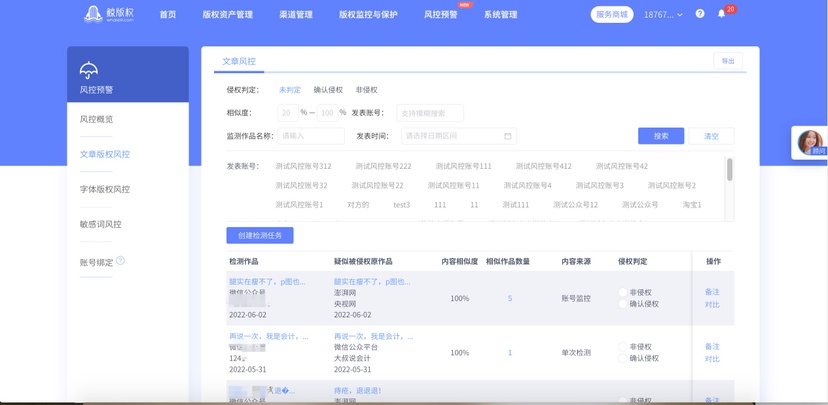Viewport: 828px width, 405px height.
Task: Mark 单次检测 row as 确认侵权
Action: point(623,358)
